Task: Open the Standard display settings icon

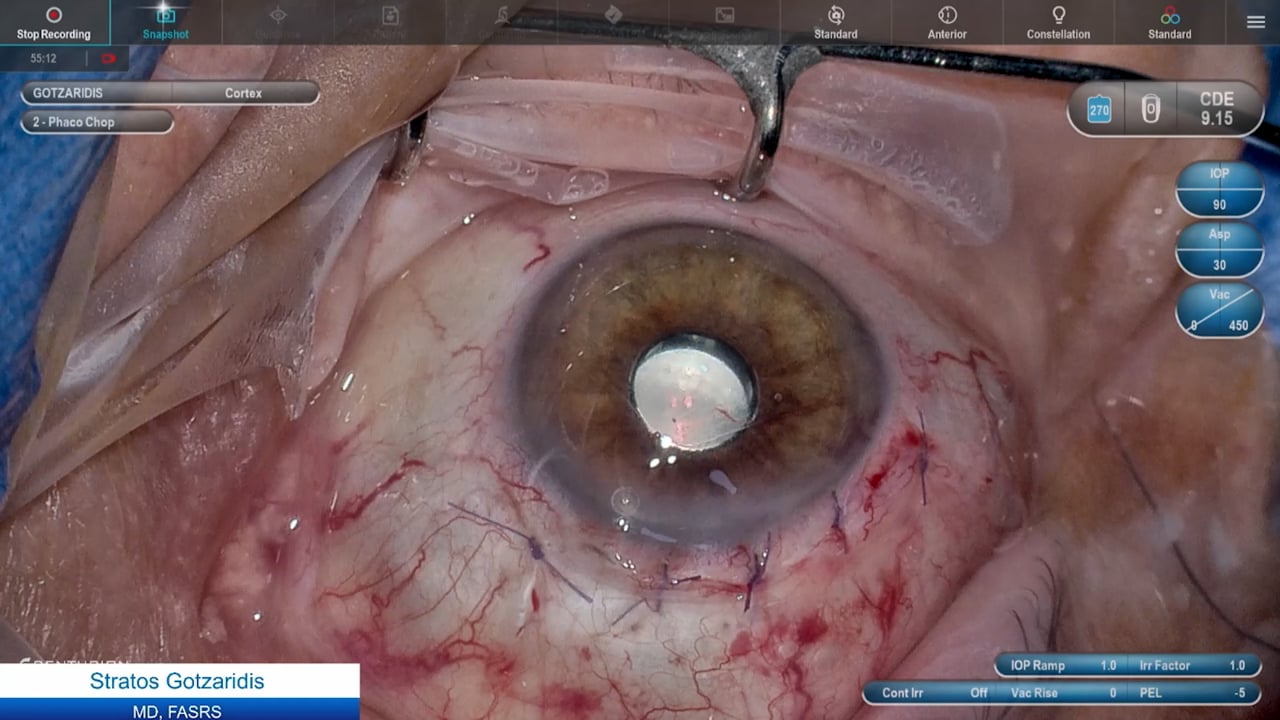Action: [835, 22]
